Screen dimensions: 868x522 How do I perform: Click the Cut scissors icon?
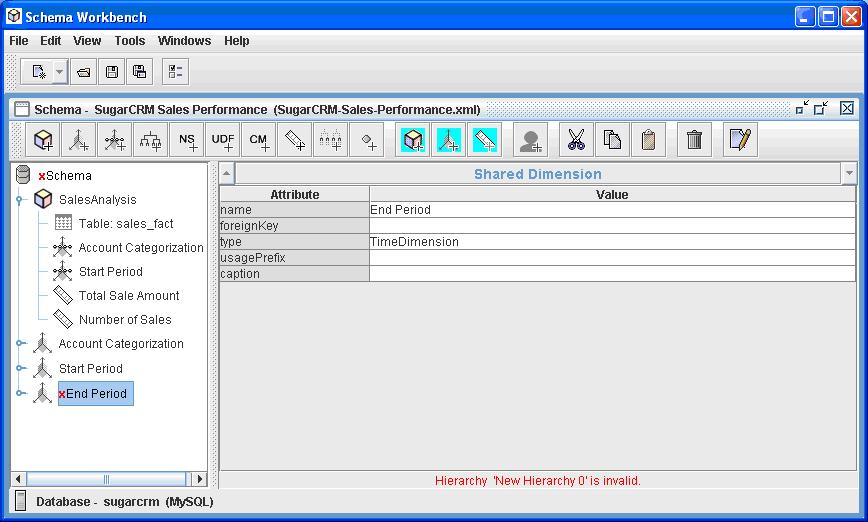tap(575, 141)
